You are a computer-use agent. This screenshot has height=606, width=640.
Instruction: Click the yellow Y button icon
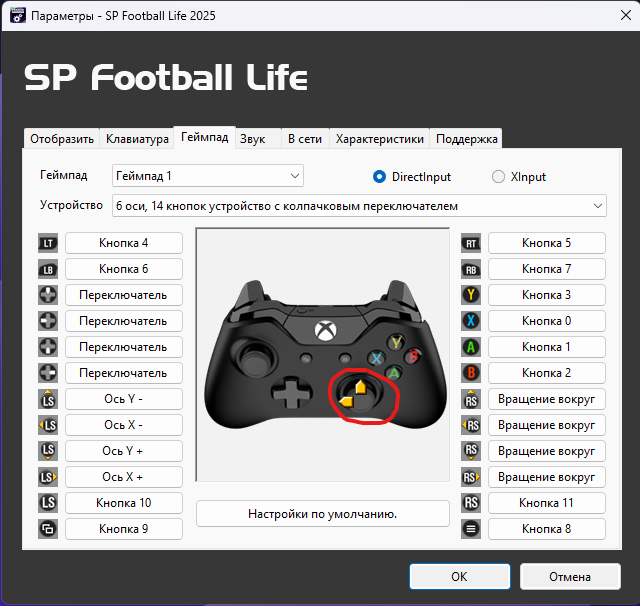point(471,295)
